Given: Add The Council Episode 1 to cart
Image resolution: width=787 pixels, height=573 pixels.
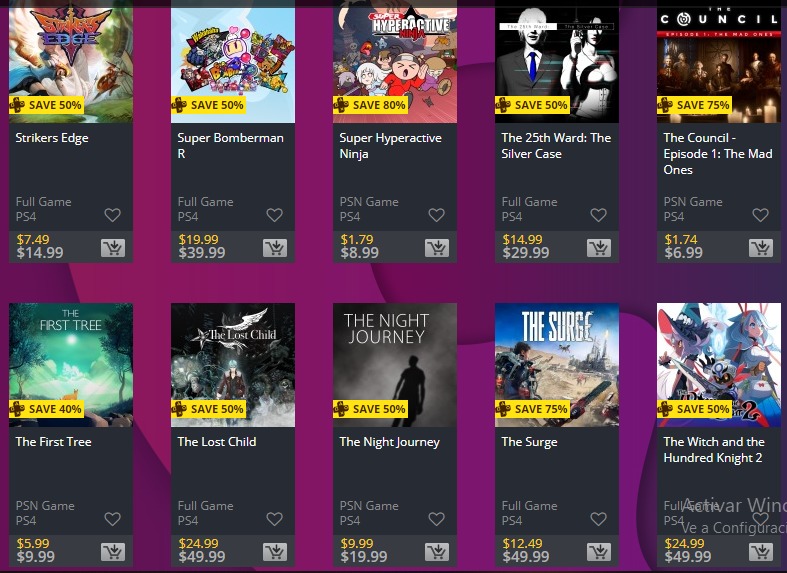Looking at the screenshot, I should click(x=761, y=248).
